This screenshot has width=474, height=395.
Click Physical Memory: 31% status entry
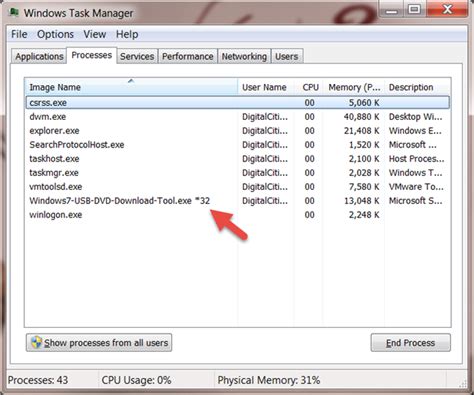[x=269, y=380]
